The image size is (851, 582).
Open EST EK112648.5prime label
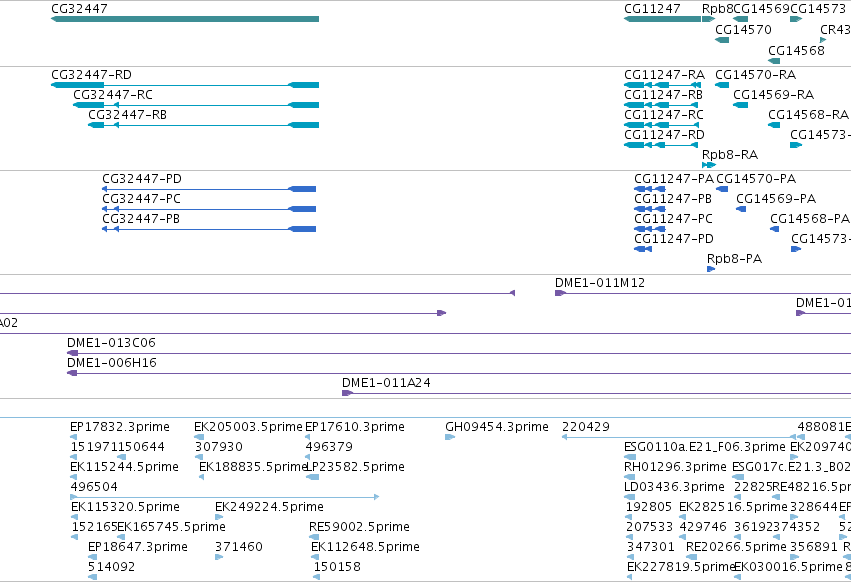pyautogui.click(x=365, y=547)
